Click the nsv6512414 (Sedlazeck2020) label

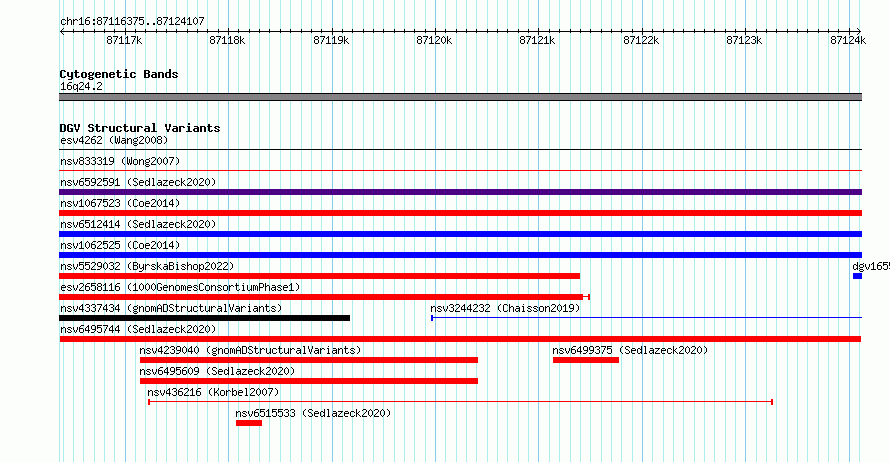pos(138,224)
